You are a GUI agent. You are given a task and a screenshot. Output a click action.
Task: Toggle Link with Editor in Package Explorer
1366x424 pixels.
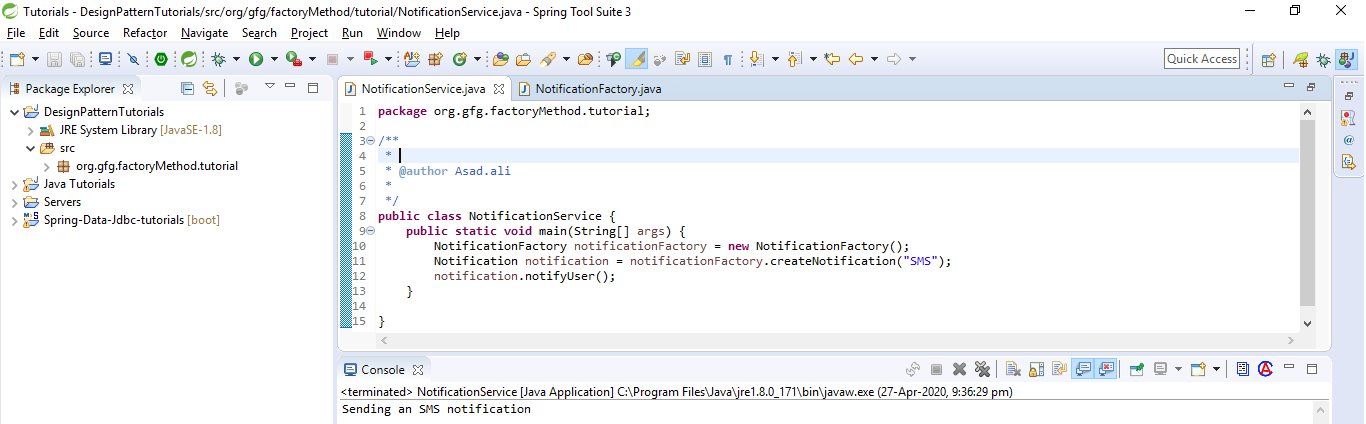tap(209, 88)
